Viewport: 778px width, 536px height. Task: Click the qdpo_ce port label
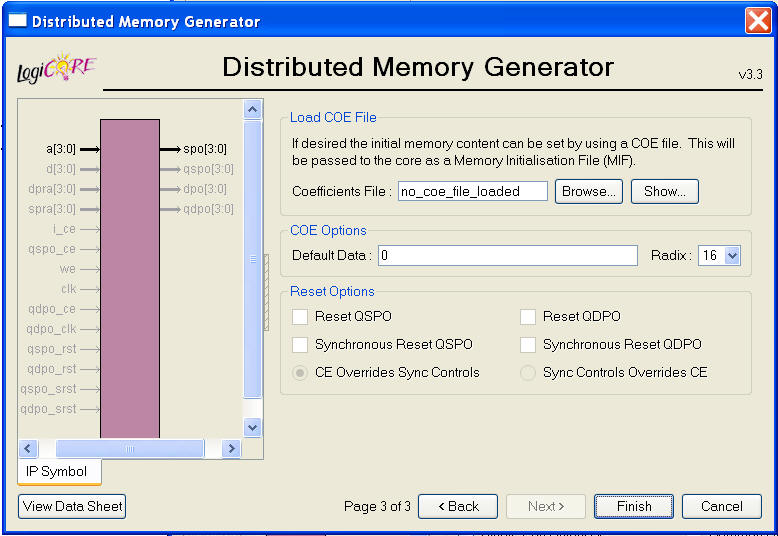pos(52,309)
